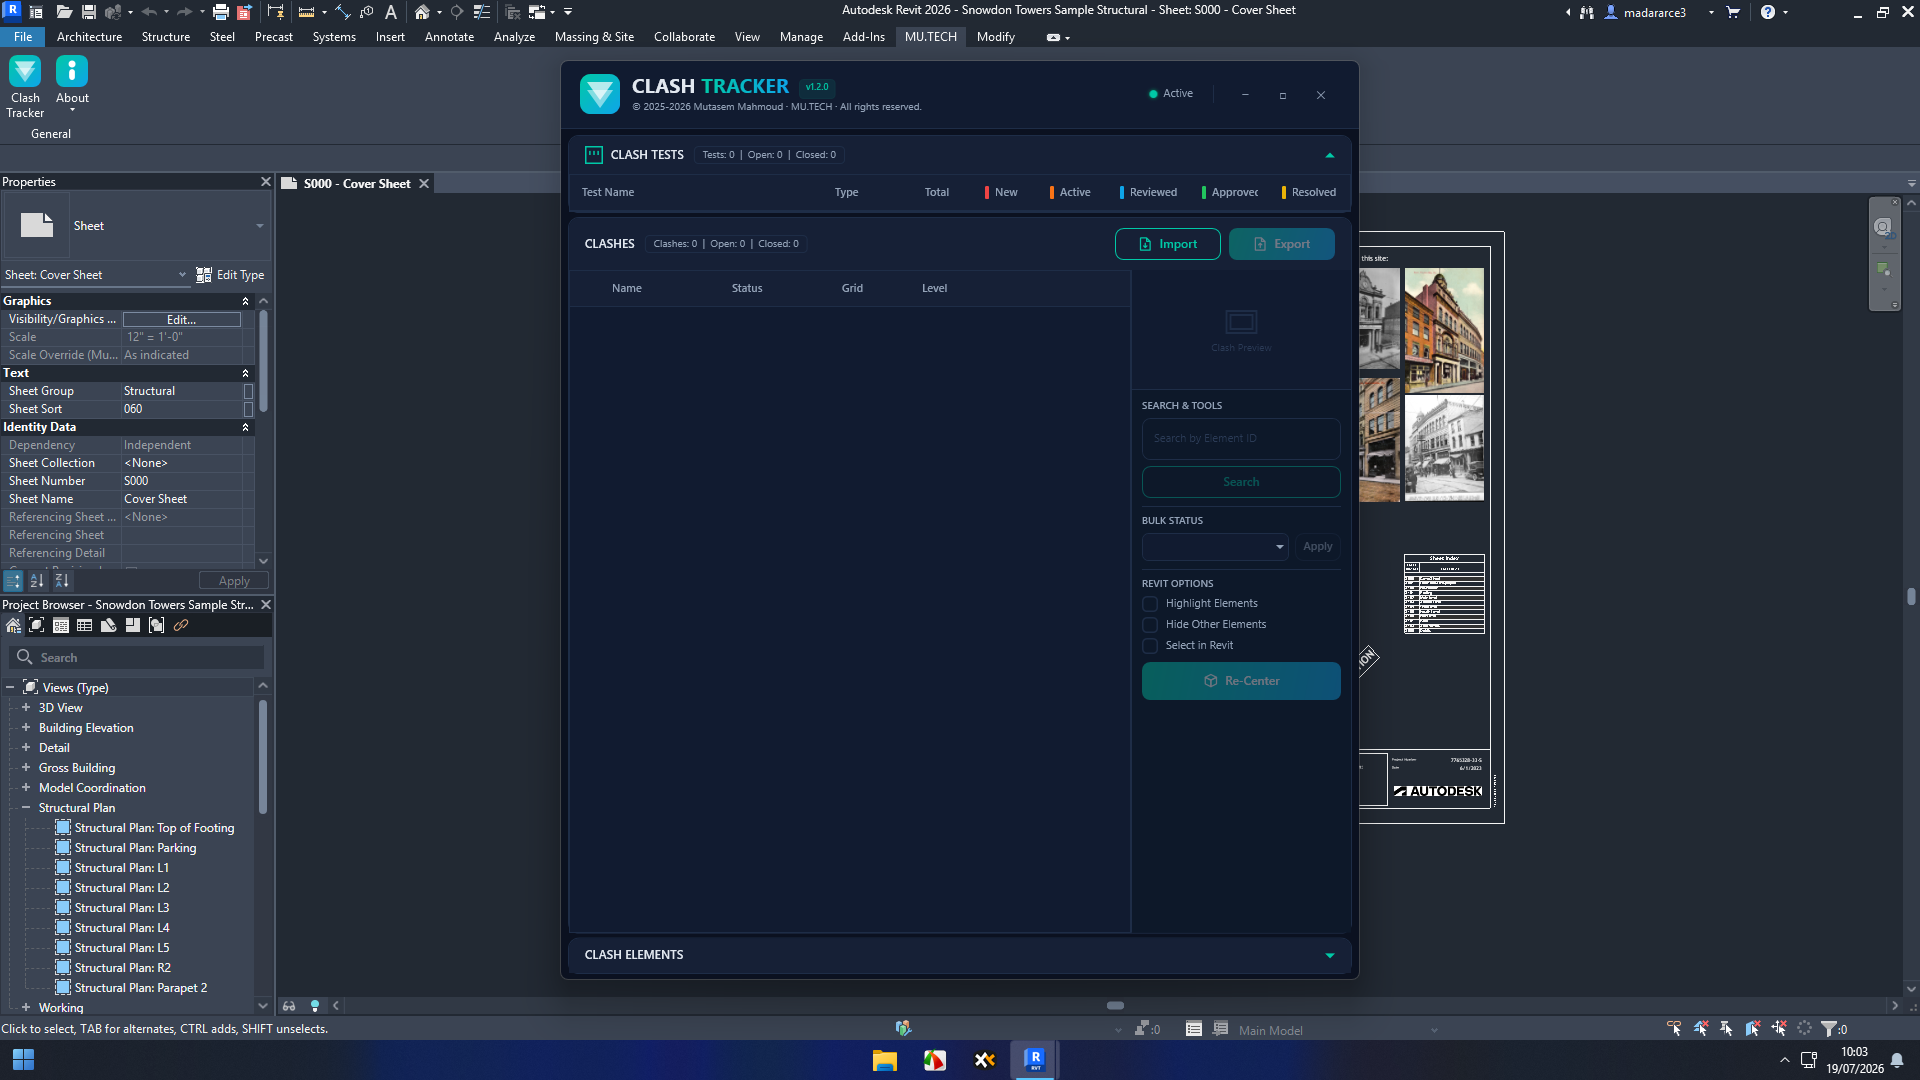
Task: Select the Measure ruler tool
Action: tap(307, 12)
